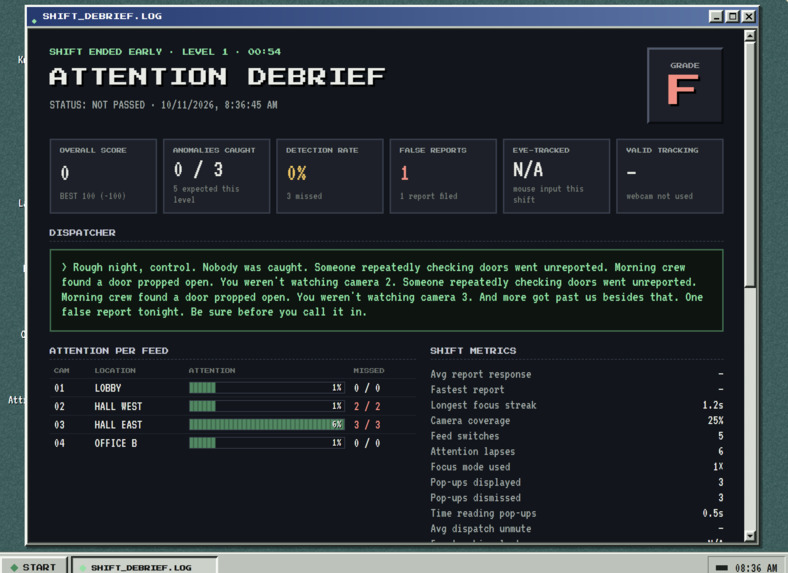The image size is (788, 573).
Task: Maximize the SHIFT_DEBRIEF.LOG window
Action: (733, 17)
